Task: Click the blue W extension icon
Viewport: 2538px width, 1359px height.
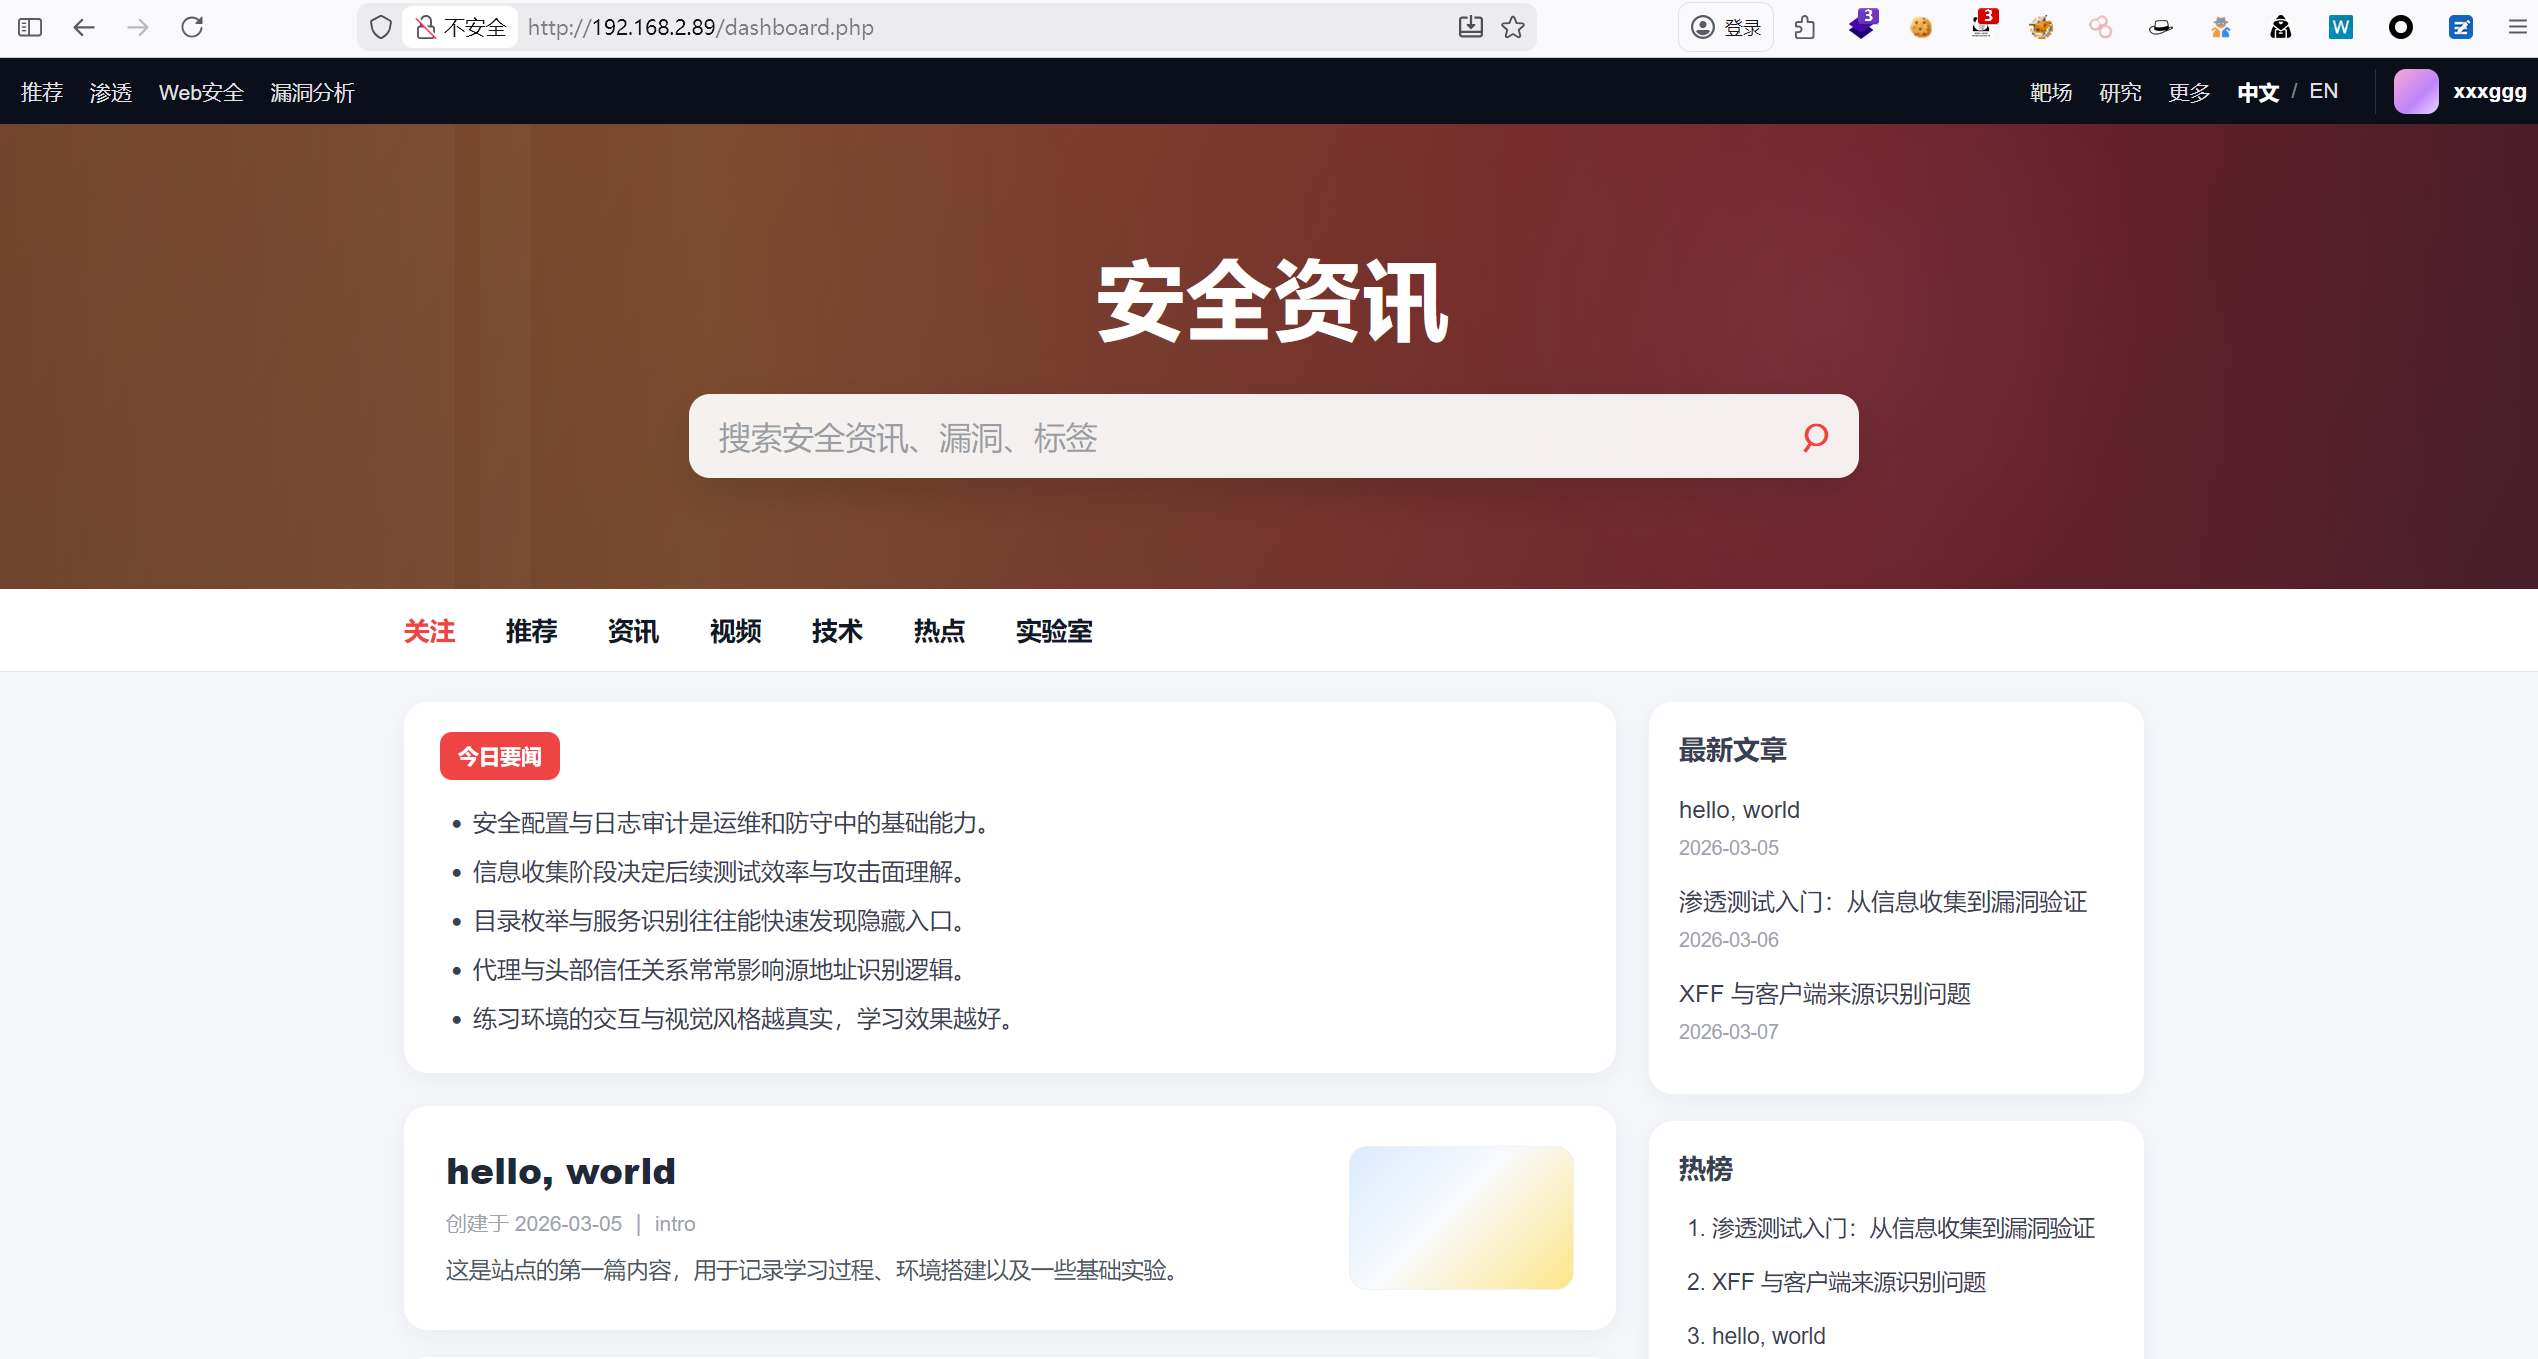Action: tap(2340, 27)
